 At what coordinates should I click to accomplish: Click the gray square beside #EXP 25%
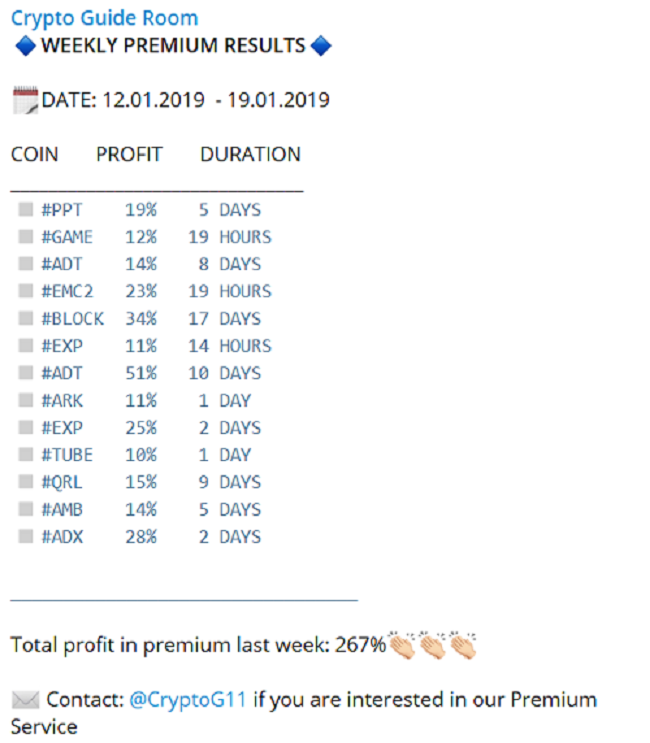click(x=25, y=428)
